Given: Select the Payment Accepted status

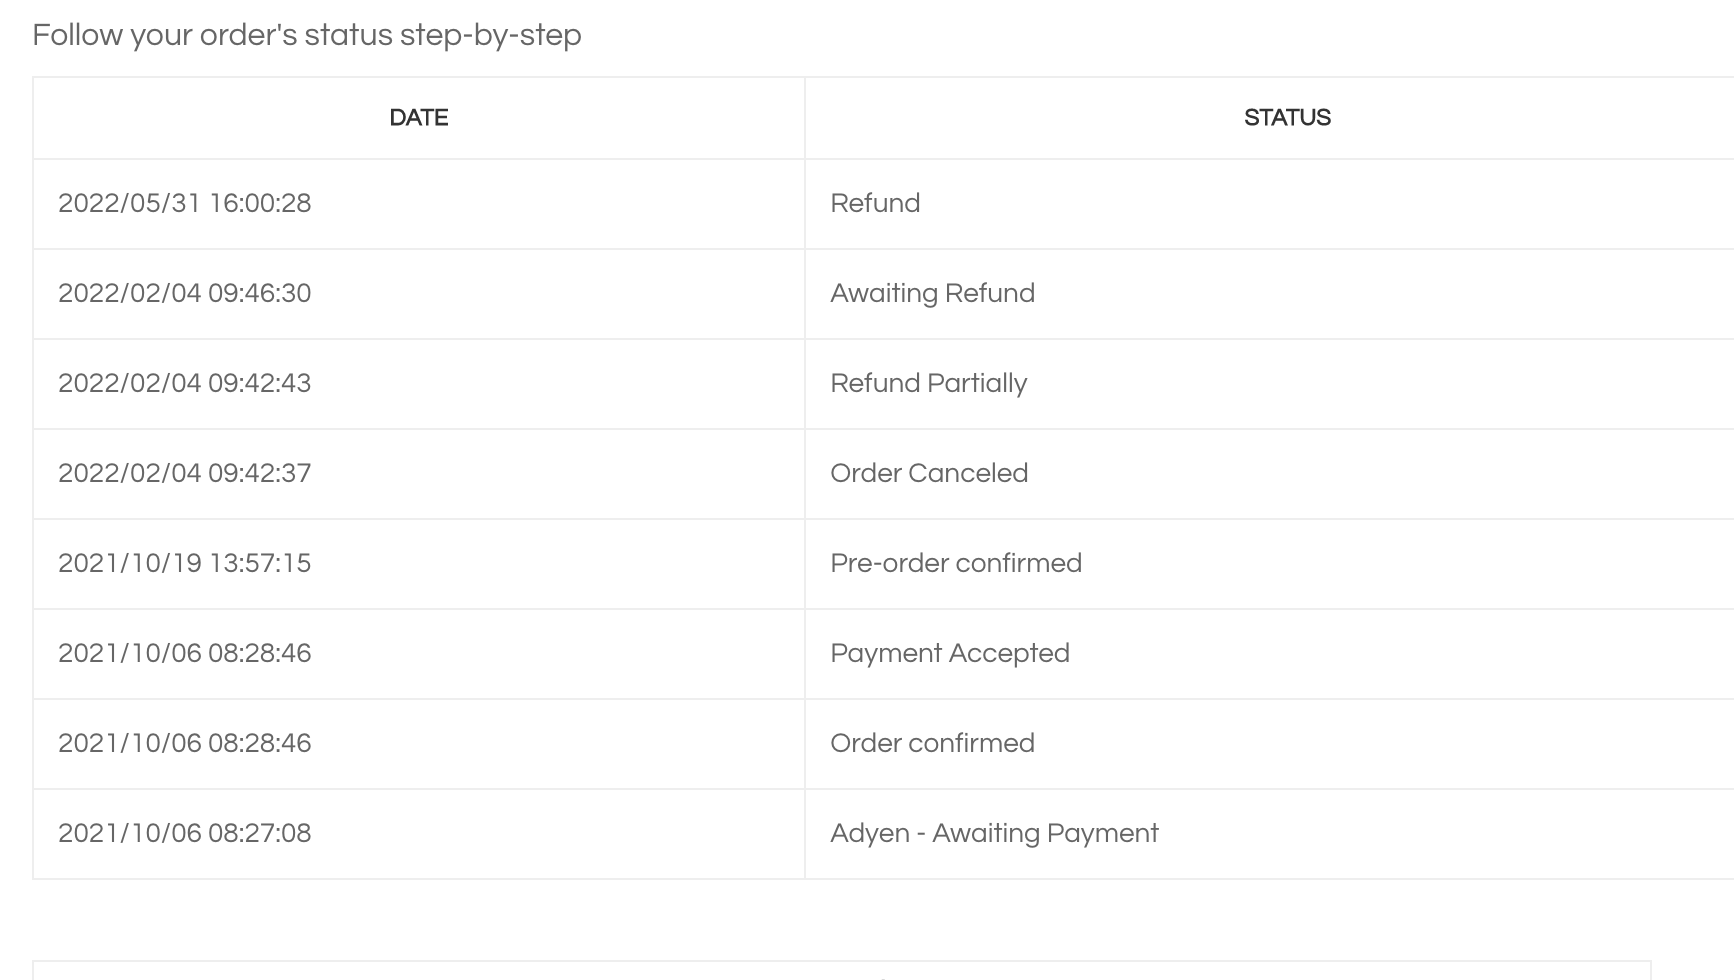Looking at the screenshot, I should pos(949,654).
